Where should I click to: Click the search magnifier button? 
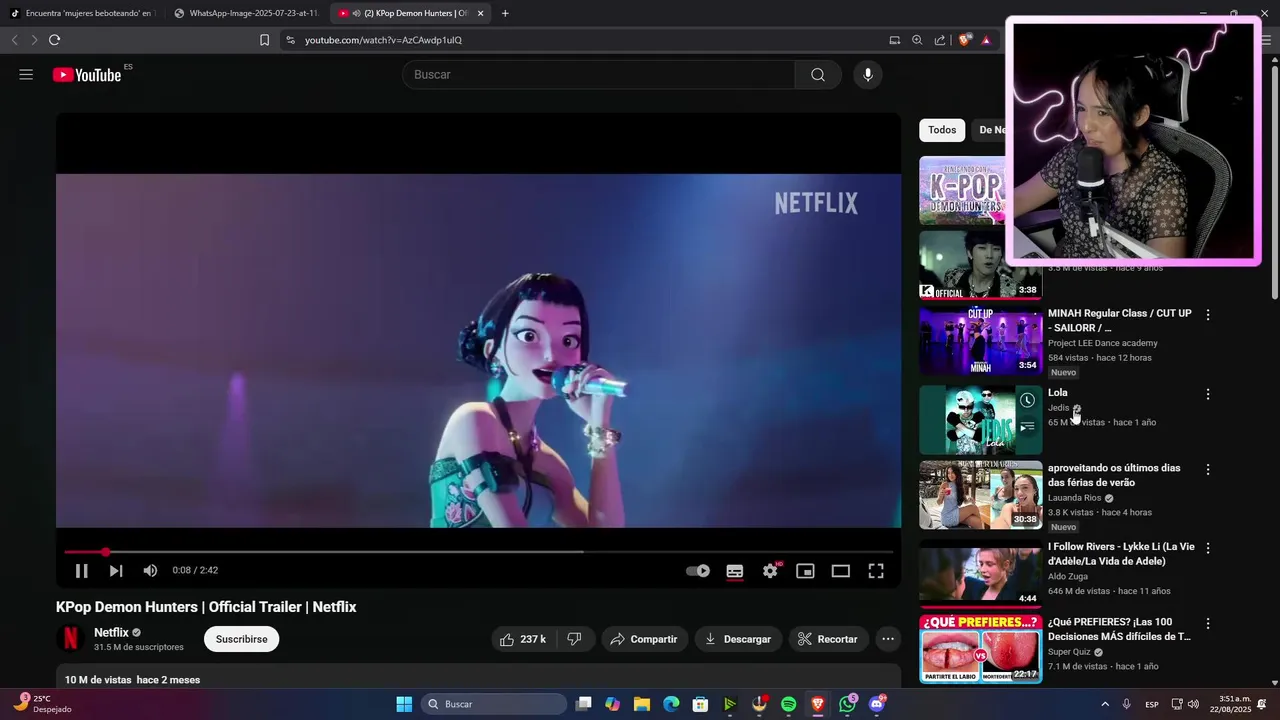pos(818,75)
